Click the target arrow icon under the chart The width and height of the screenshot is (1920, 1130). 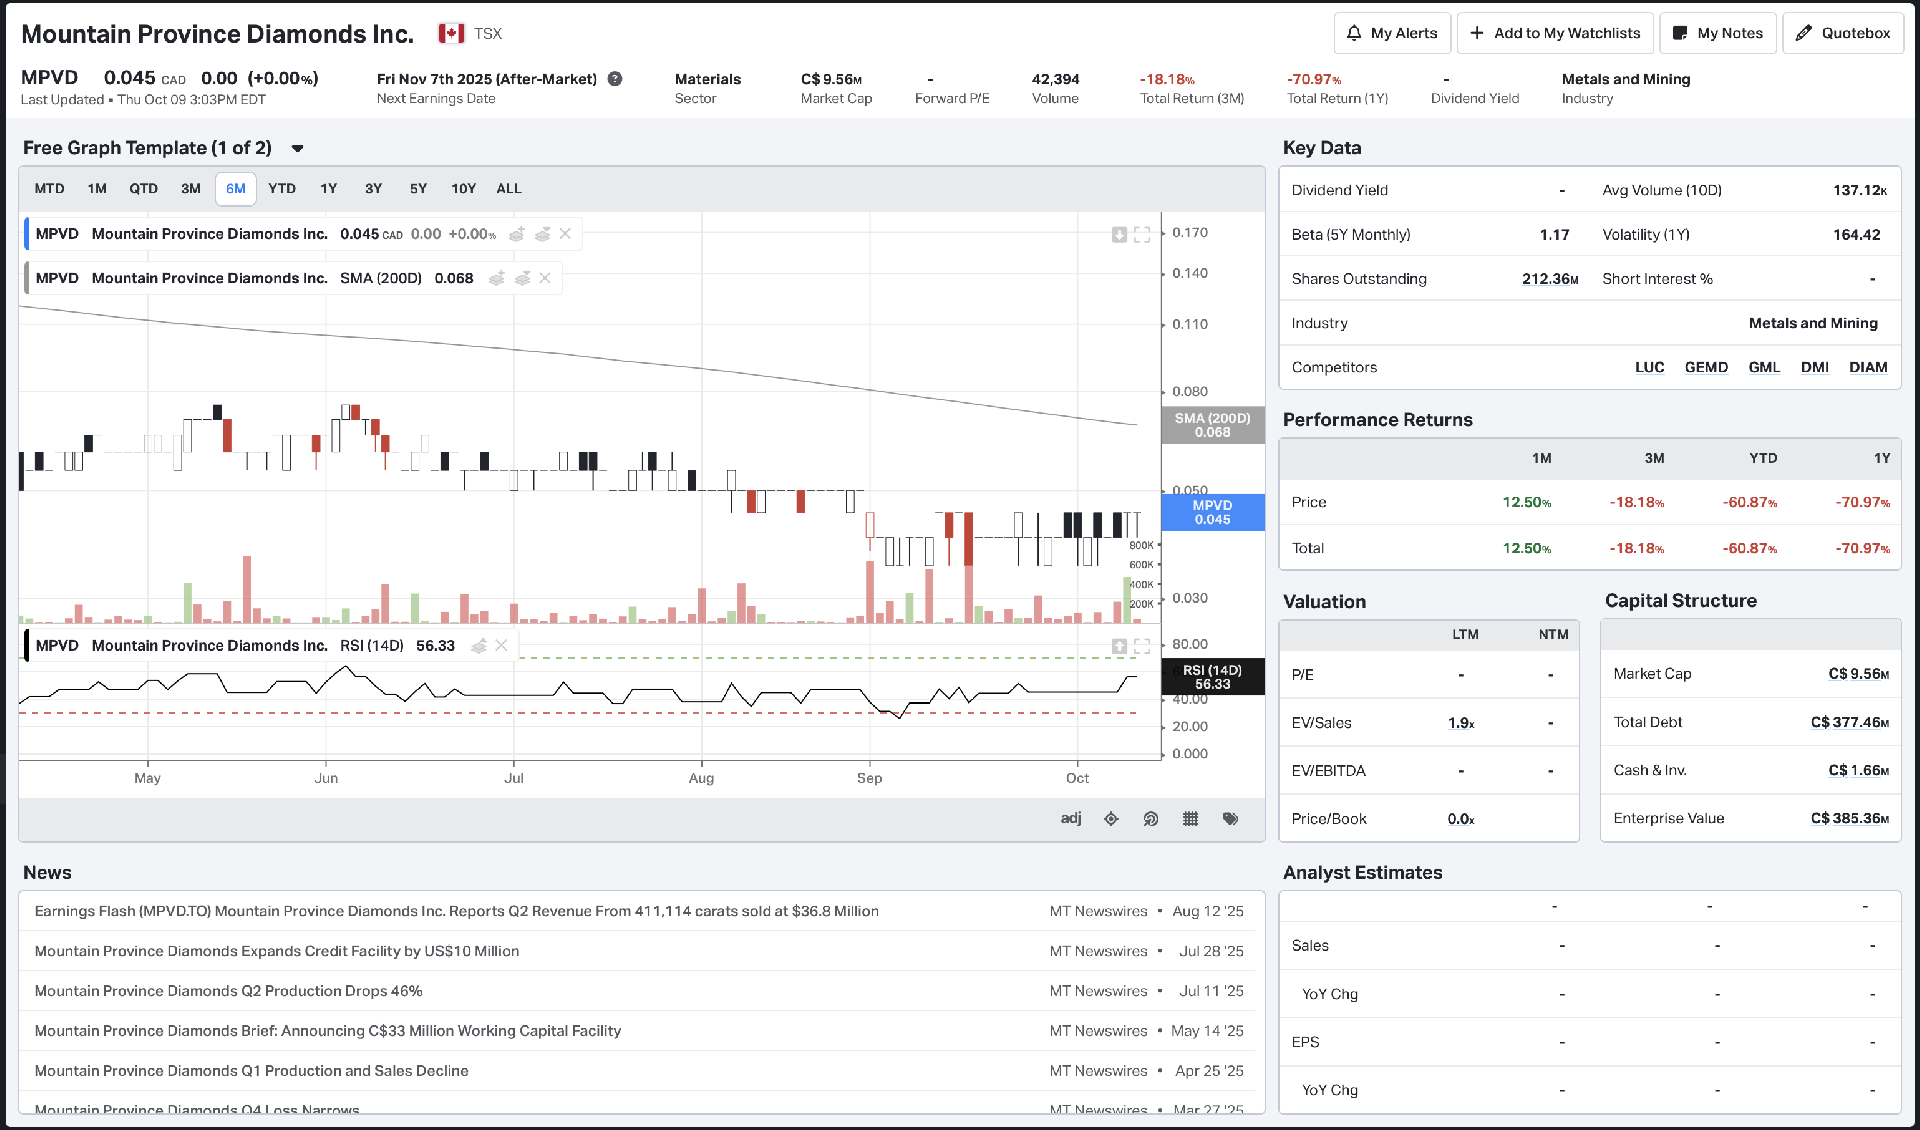point(1151,819)
